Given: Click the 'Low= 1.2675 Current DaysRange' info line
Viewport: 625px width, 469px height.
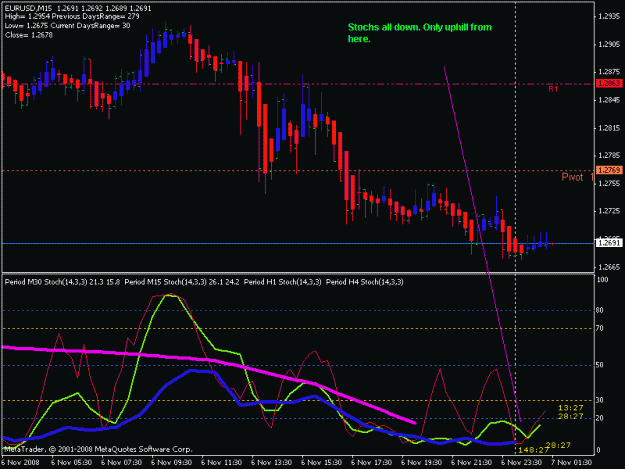Looking at the screenshot, I should pos(68,26).
